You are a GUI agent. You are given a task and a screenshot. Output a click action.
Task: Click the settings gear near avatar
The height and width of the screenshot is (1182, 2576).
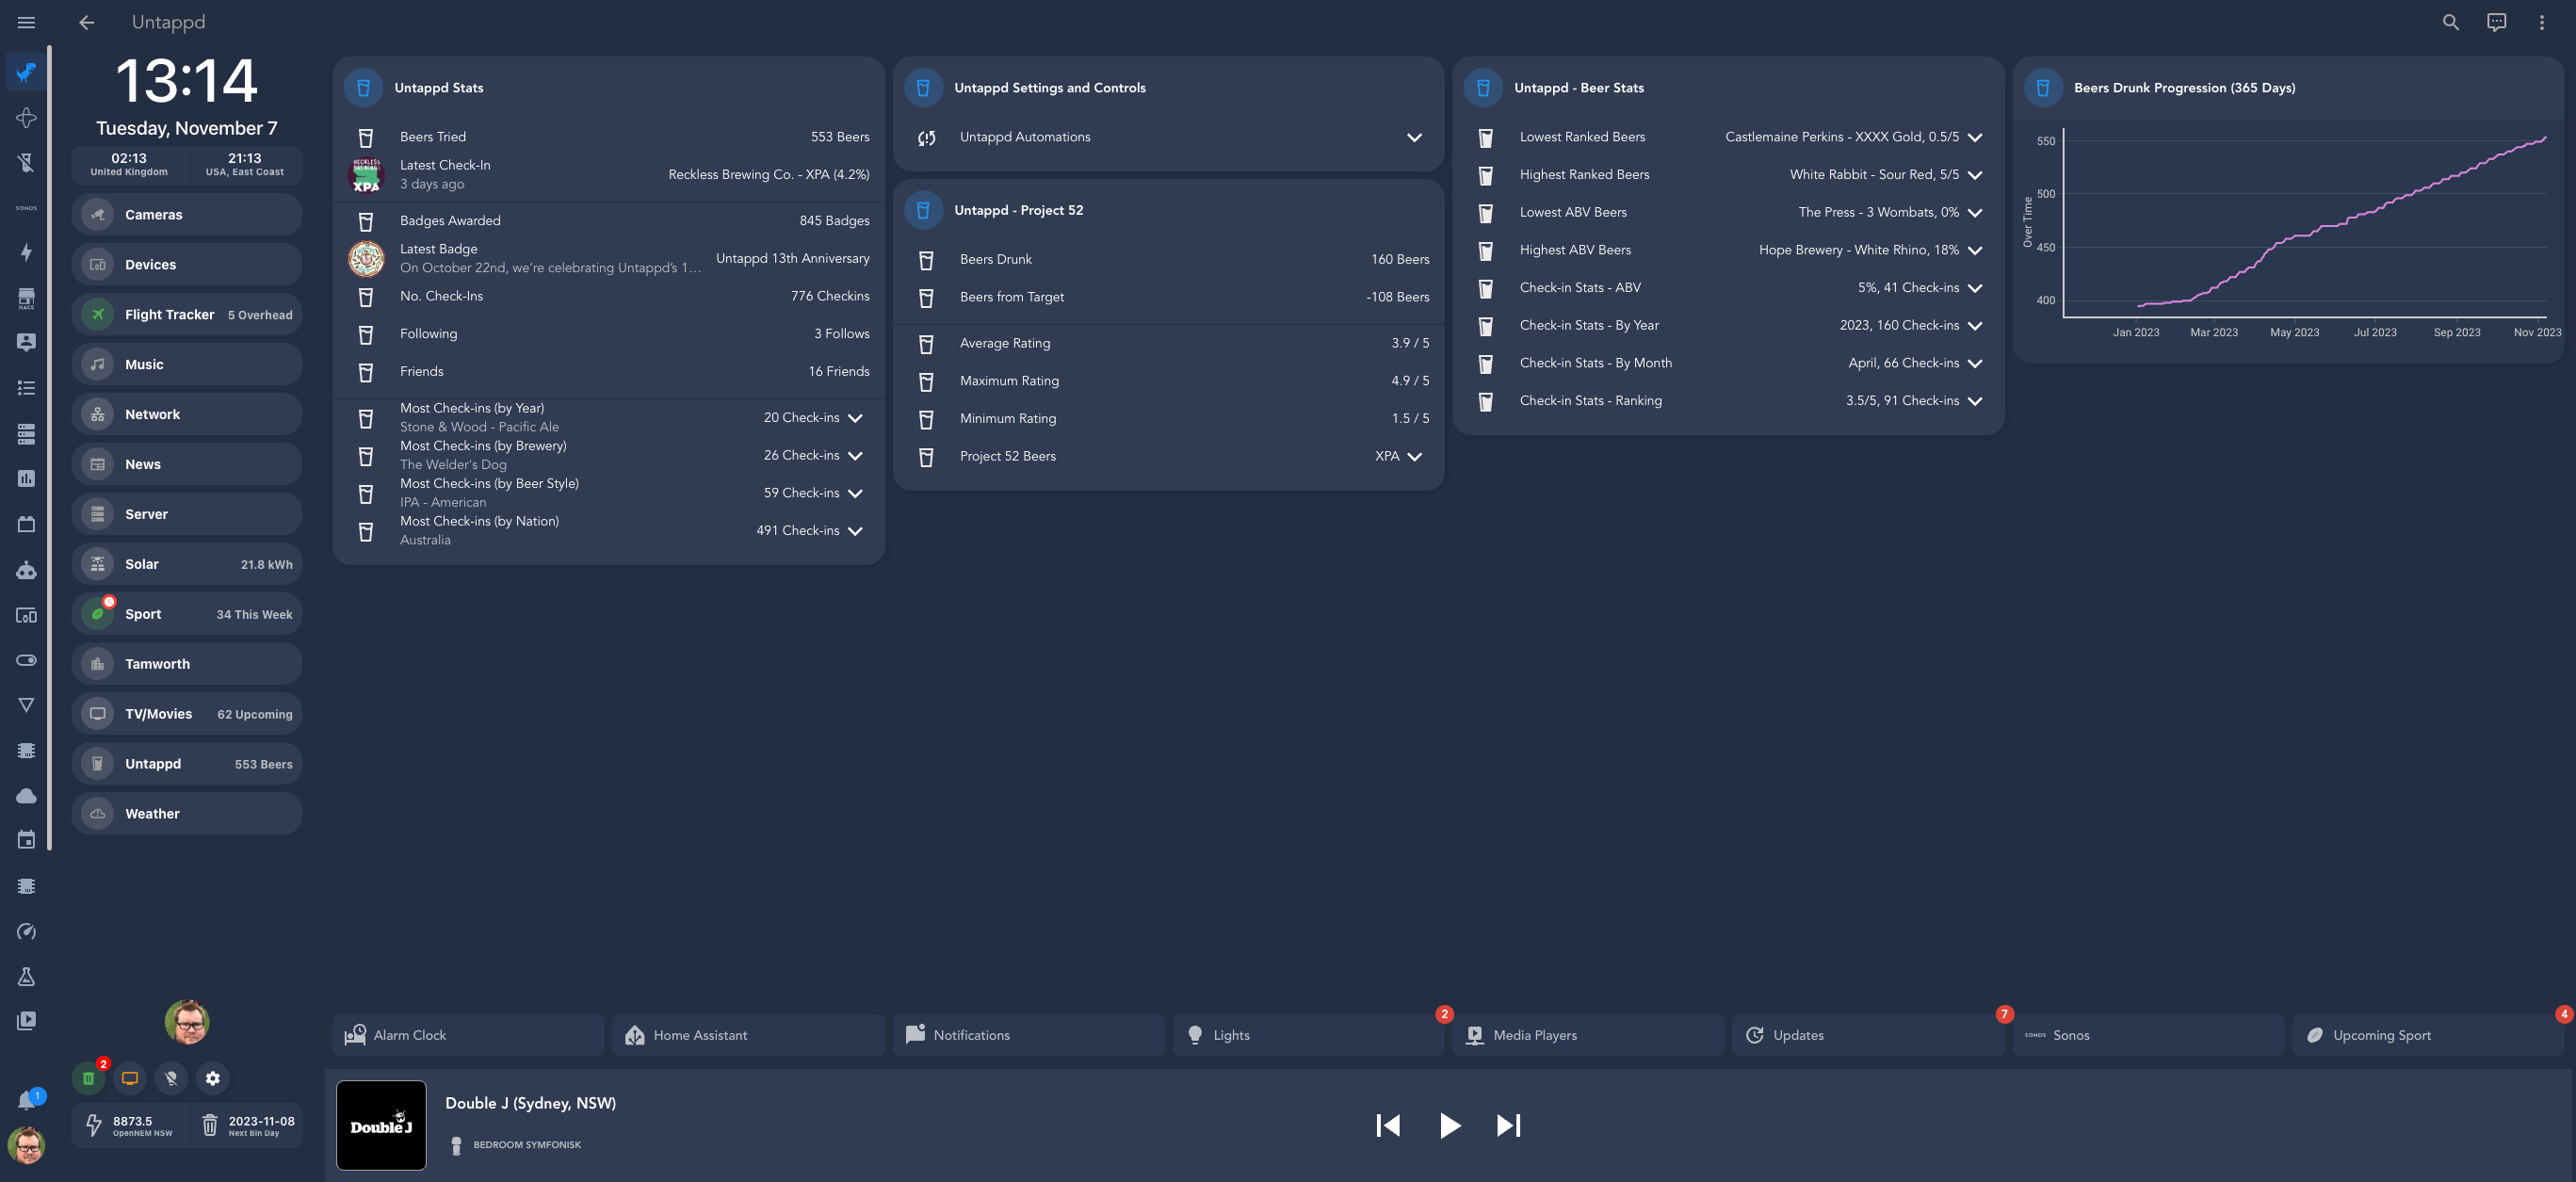212,1078
